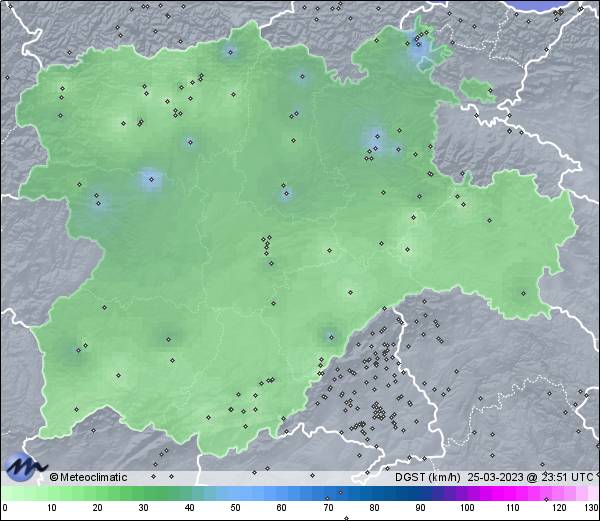600x521 pixels.
Task: Click the blue hotspot in the south-center
Action: click(x=328, y=335)
